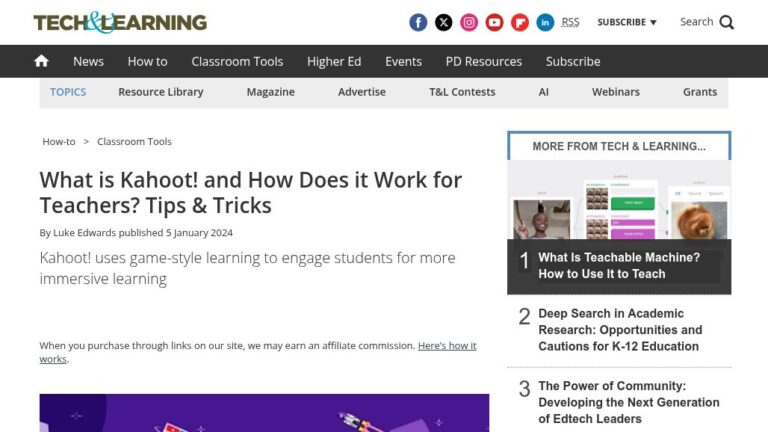Open Subscribe in the dark navigation bar

pyautogui.click(x=573, y=61)
